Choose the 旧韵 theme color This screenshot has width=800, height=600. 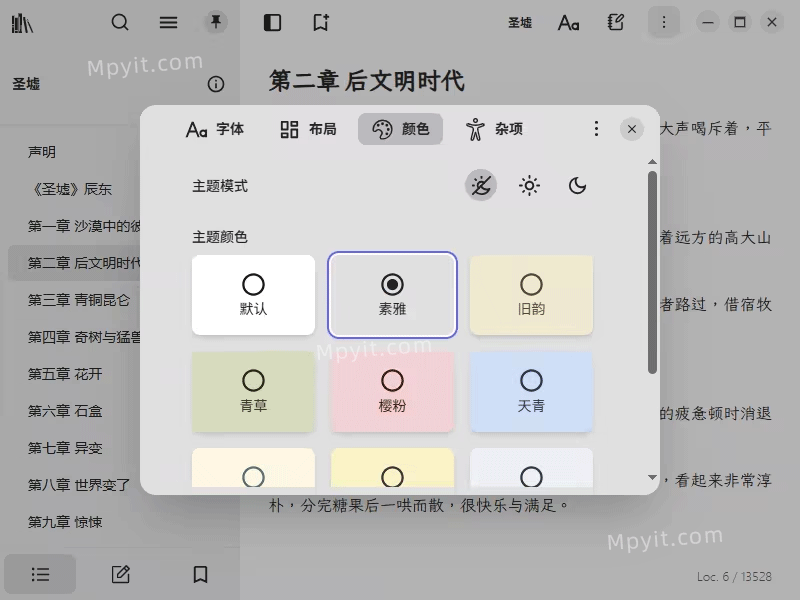click(531, 295)
